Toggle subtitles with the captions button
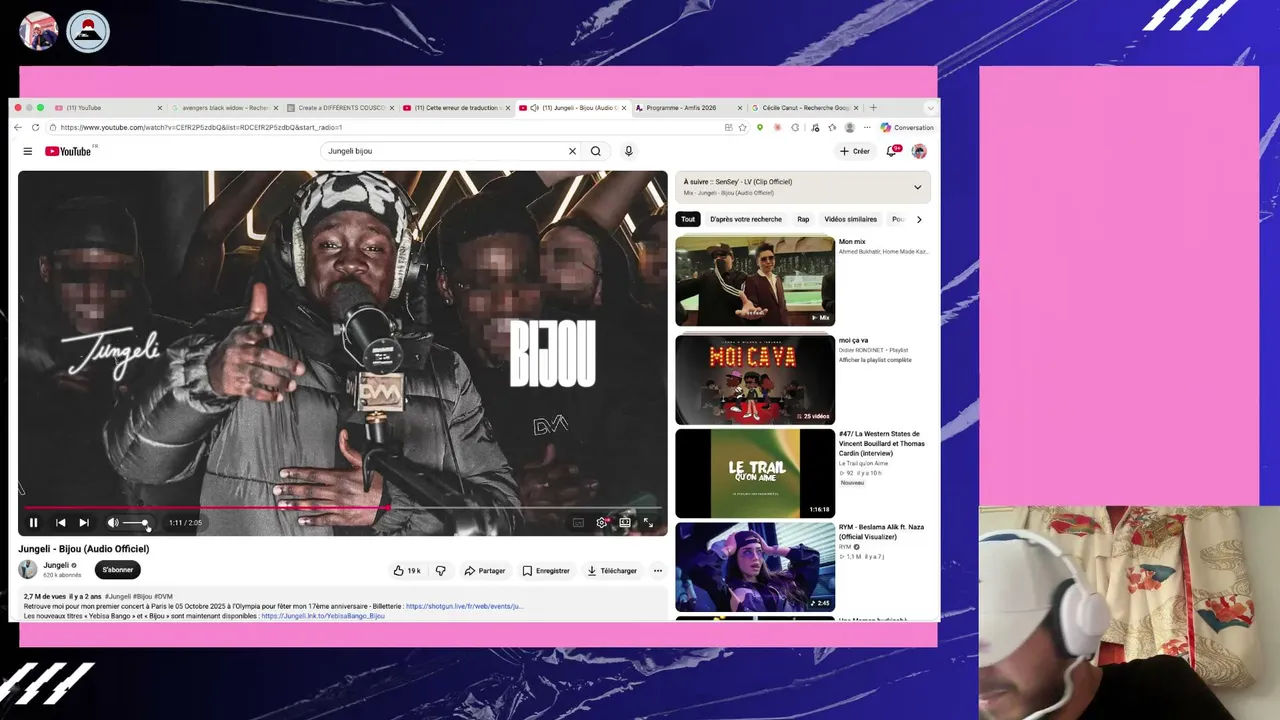This screenshot has width=1280, height=720. click(578, 522)
